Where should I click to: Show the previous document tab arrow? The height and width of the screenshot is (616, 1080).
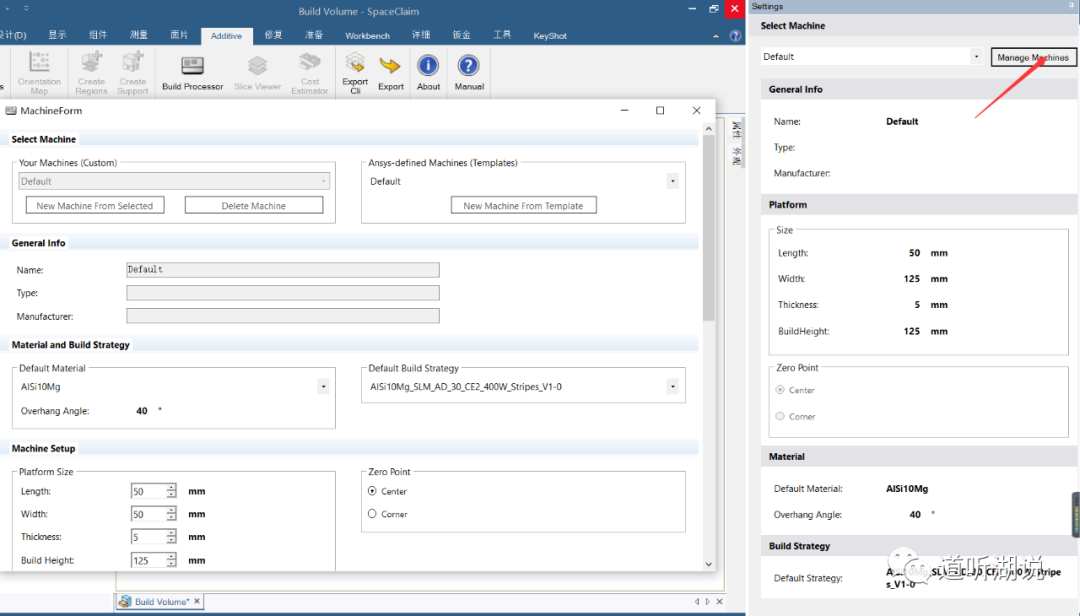point(696,602)
